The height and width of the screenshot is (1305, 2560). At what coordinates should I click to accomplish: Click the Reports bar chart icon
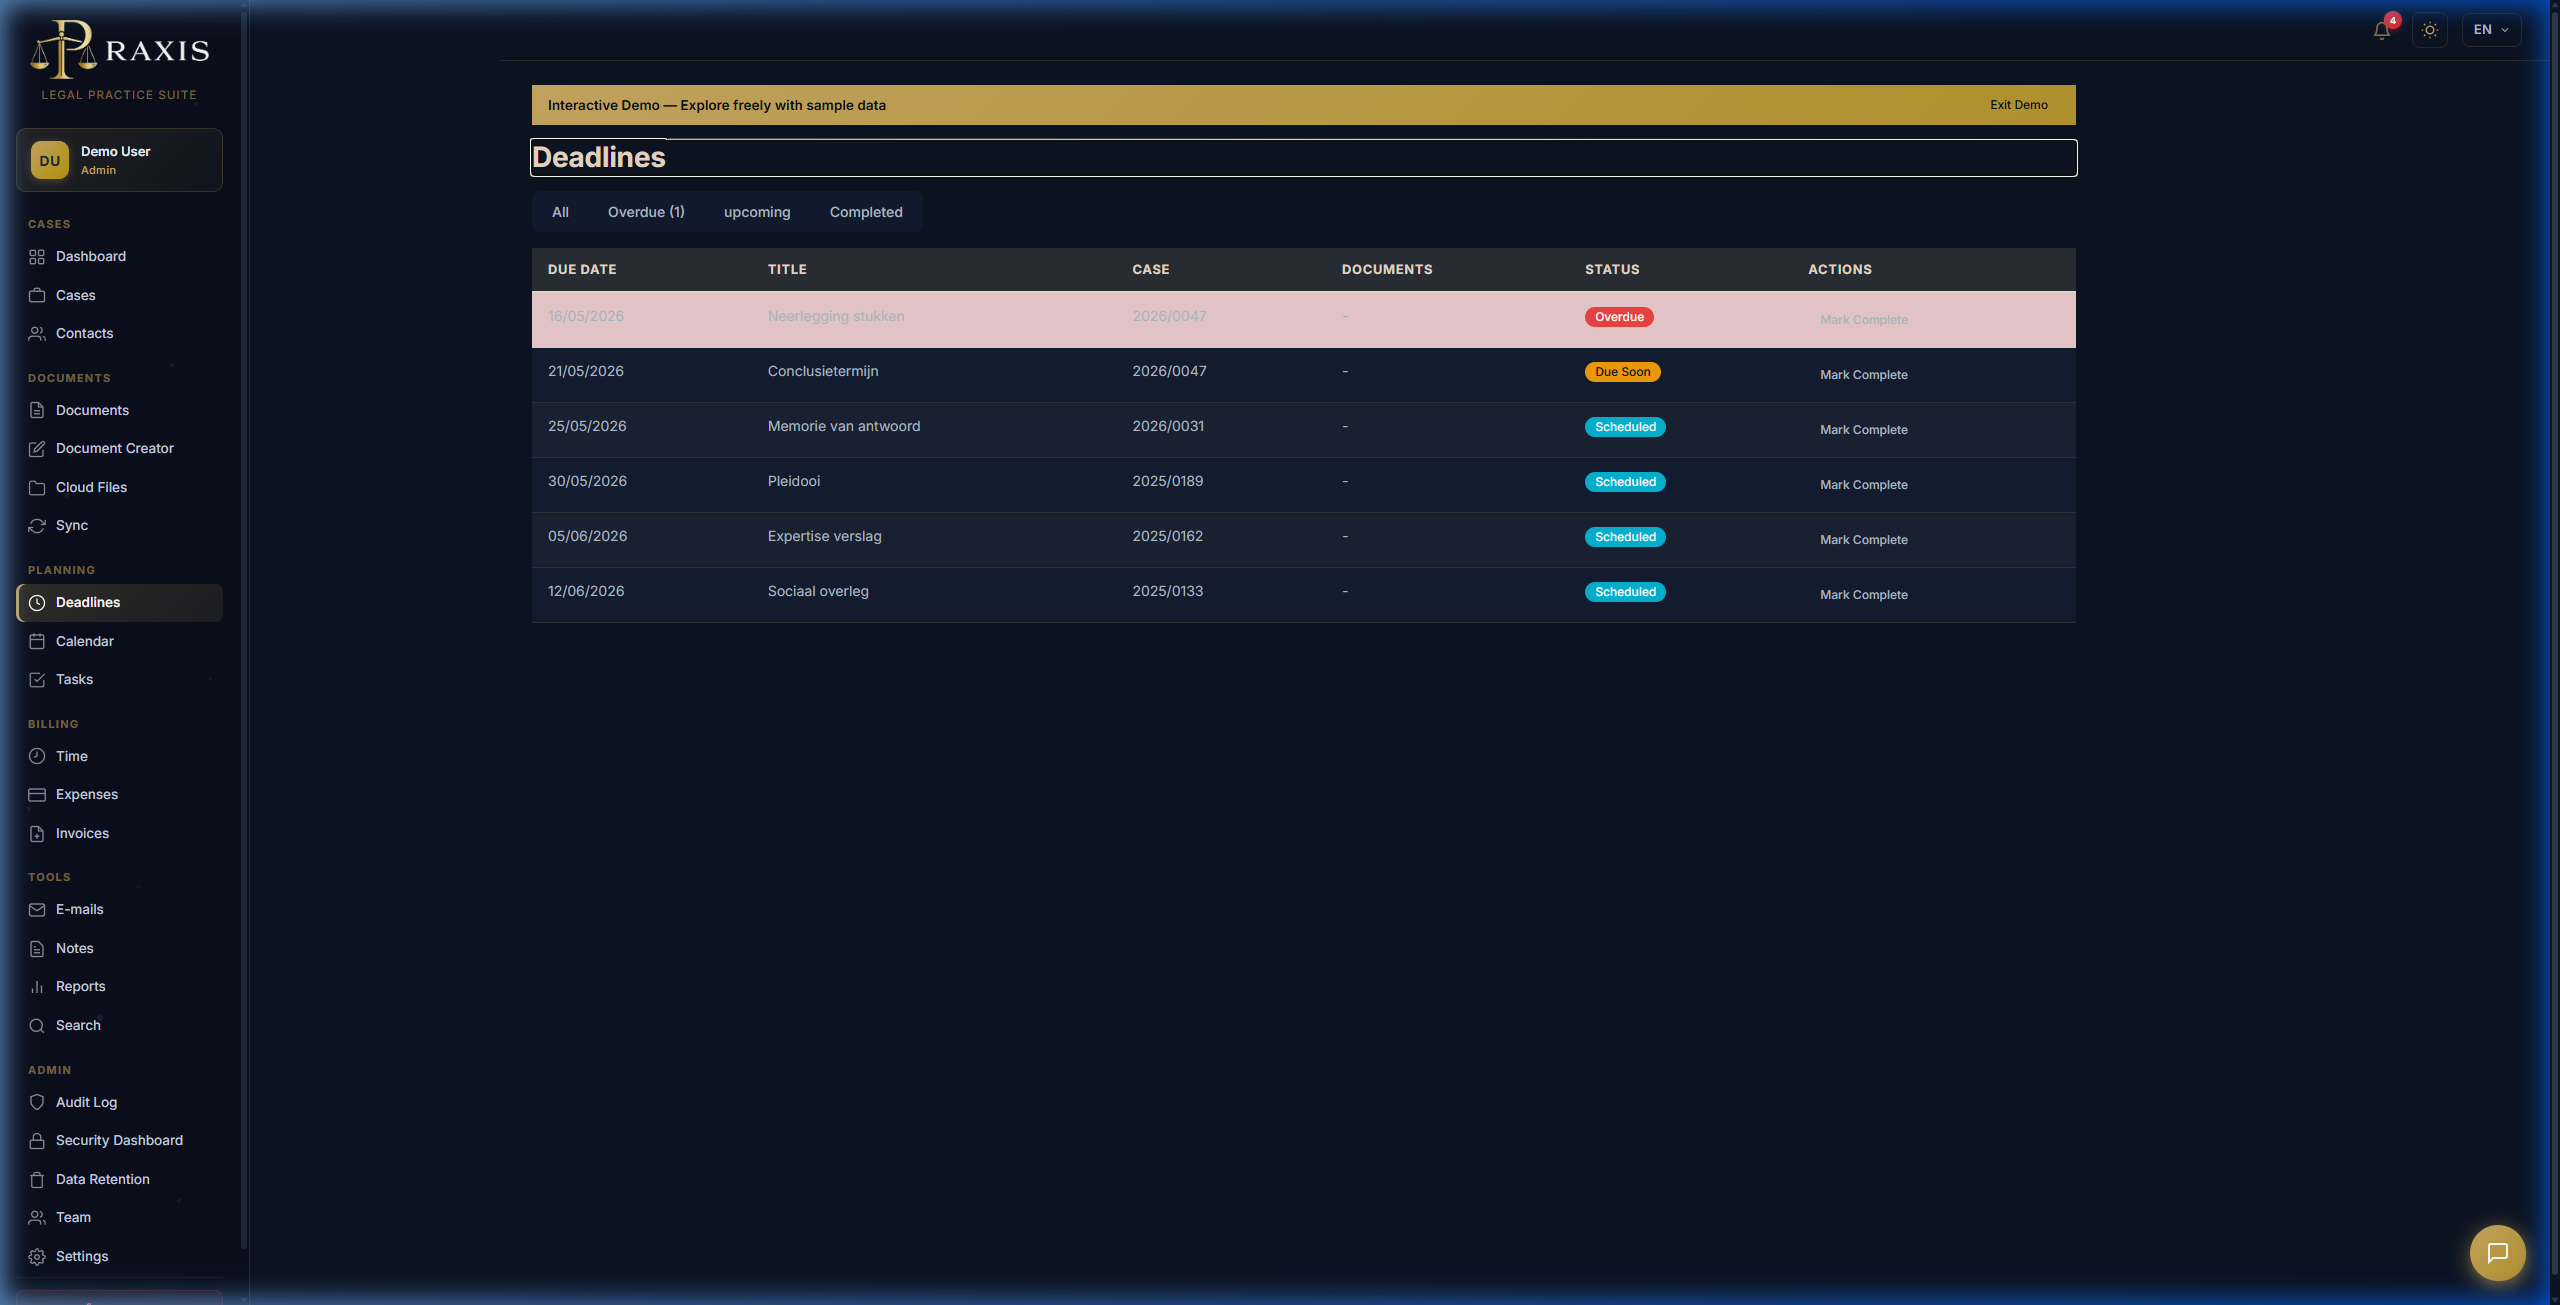point(37,987)
